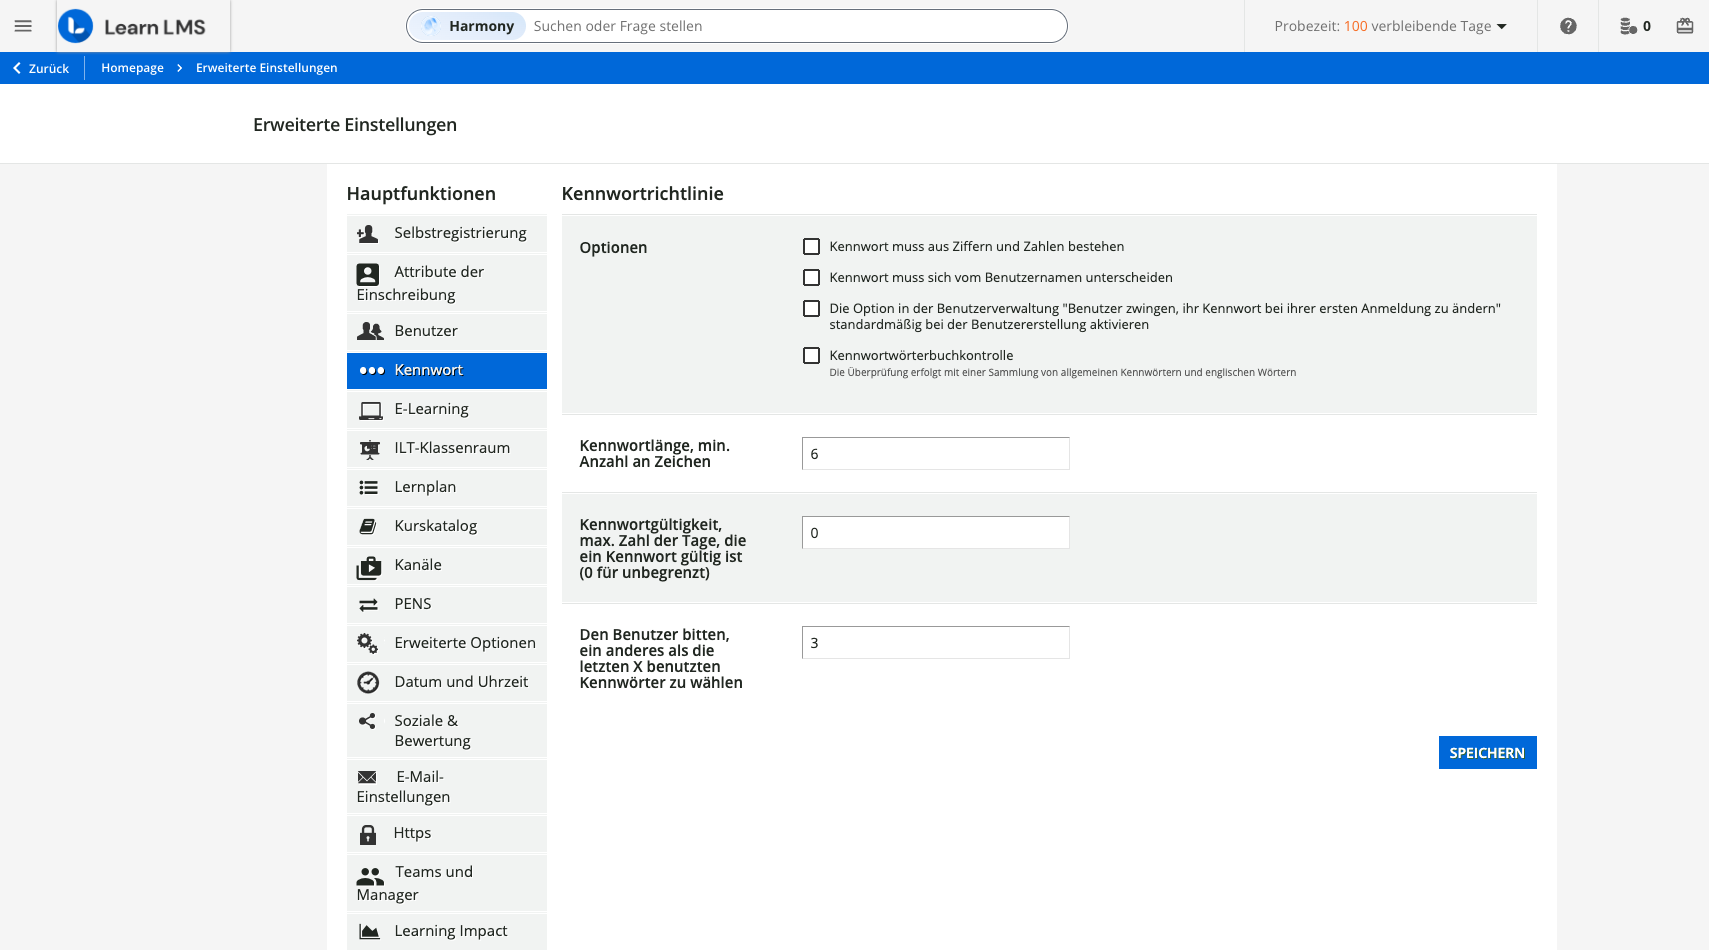Click the Soziale & Bewertung share icon

point(367,720)
